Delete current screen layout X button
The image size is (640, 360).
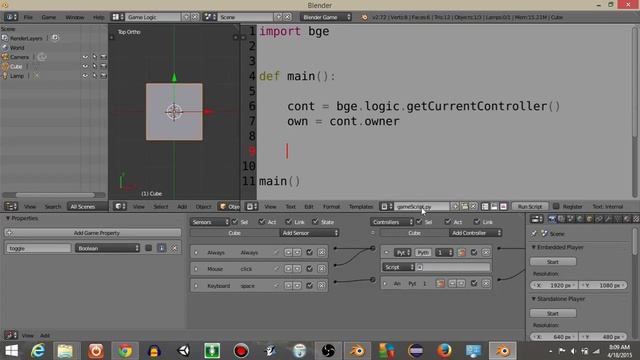tap(195, 17)
